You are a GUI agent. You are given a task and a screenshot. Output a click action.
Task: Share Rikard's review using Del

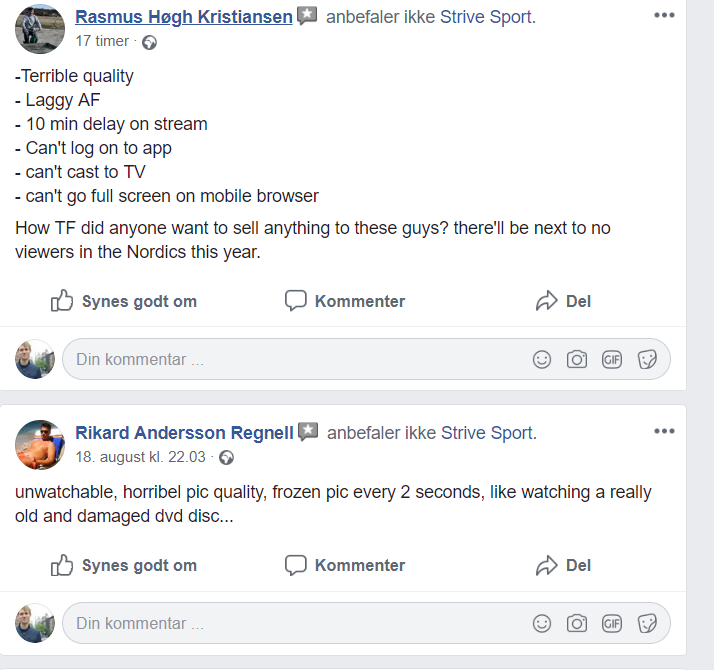(564, 565)
